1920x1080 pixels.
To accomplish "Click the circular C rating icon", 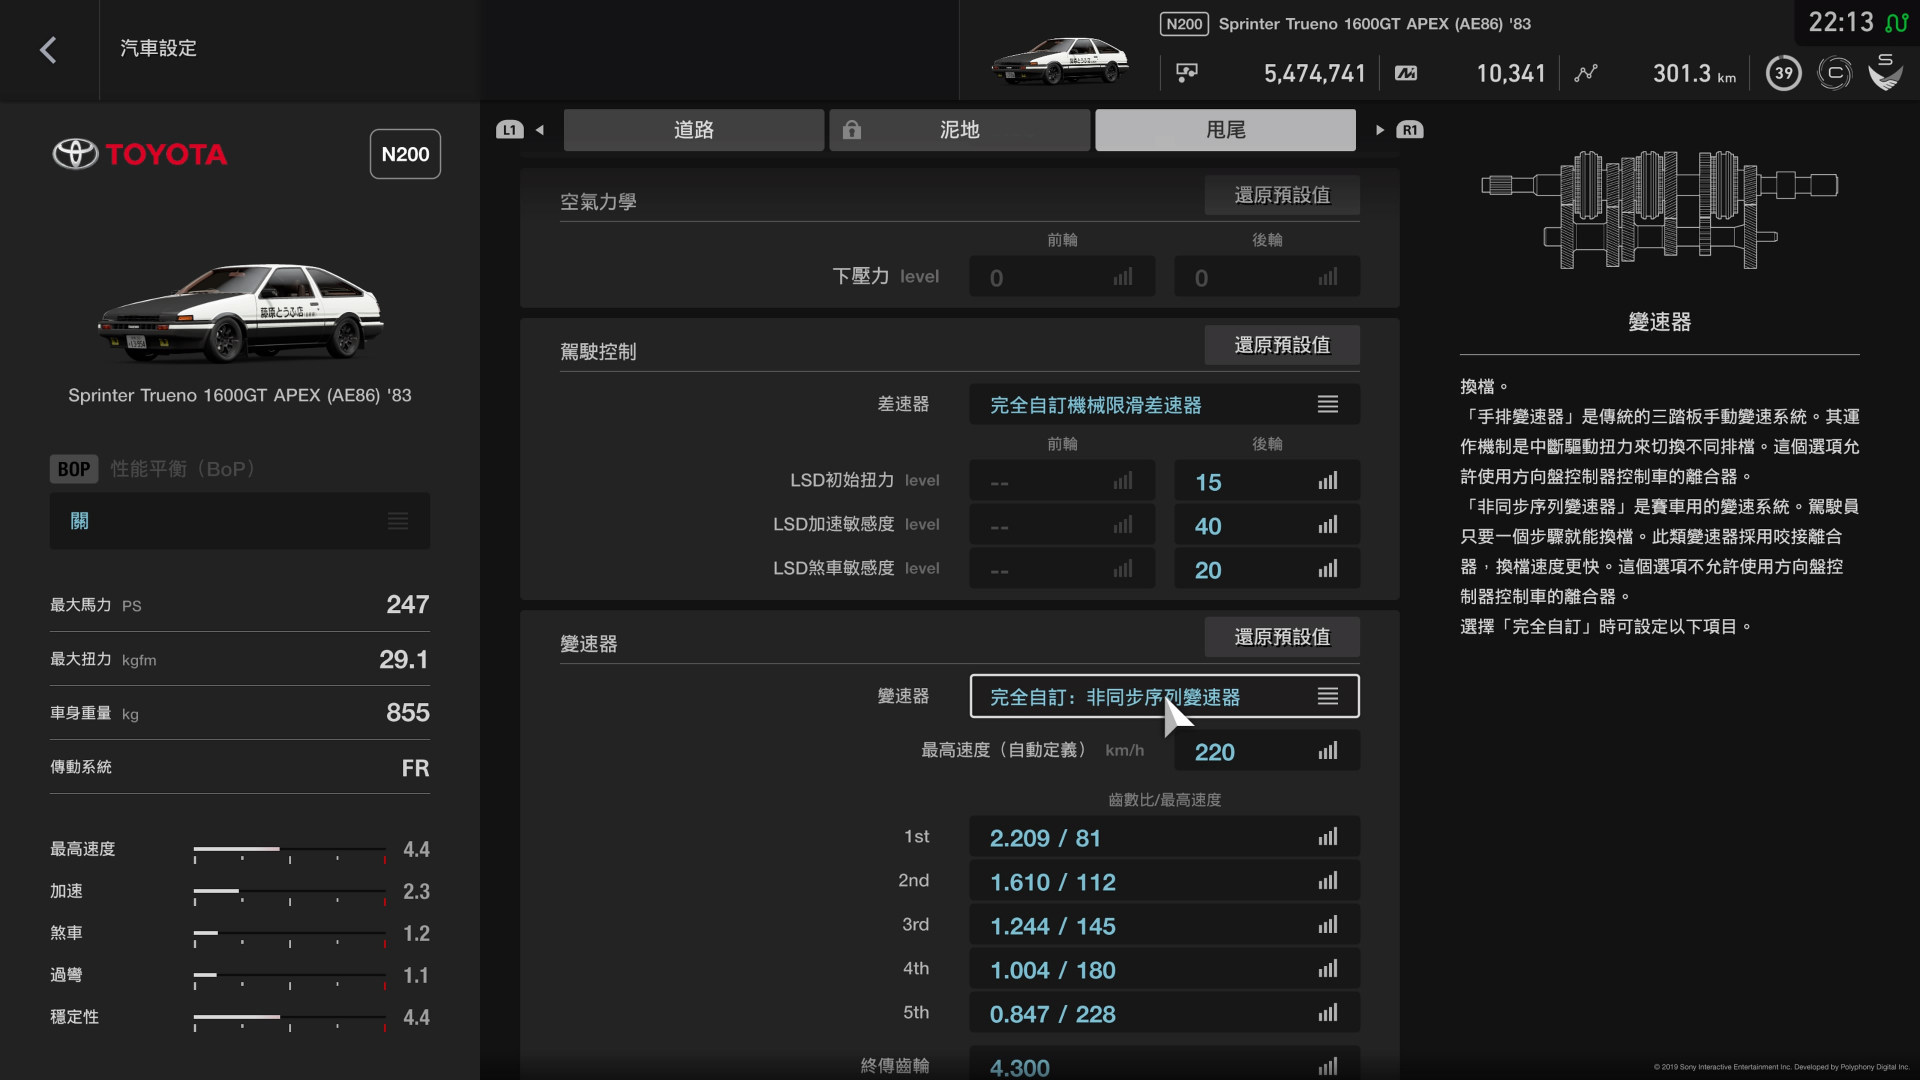I will (1834, 73).
